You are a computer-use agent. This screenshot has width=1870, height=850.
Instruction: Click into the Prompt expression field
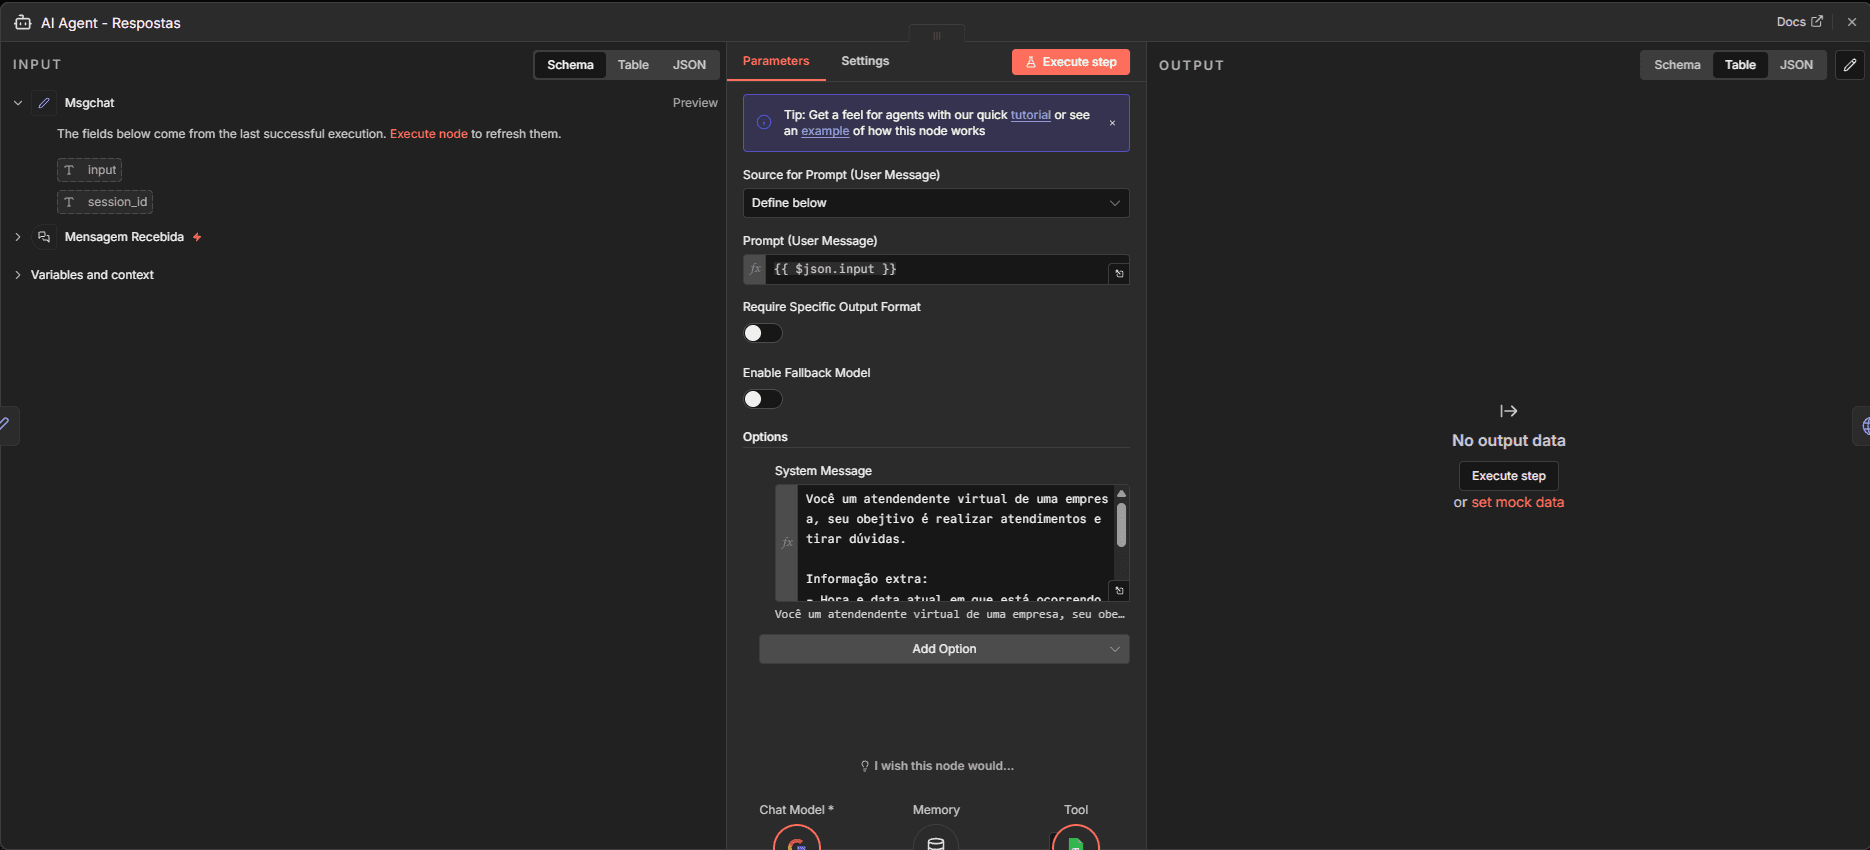pyautogui.click(x=936, y=269)
